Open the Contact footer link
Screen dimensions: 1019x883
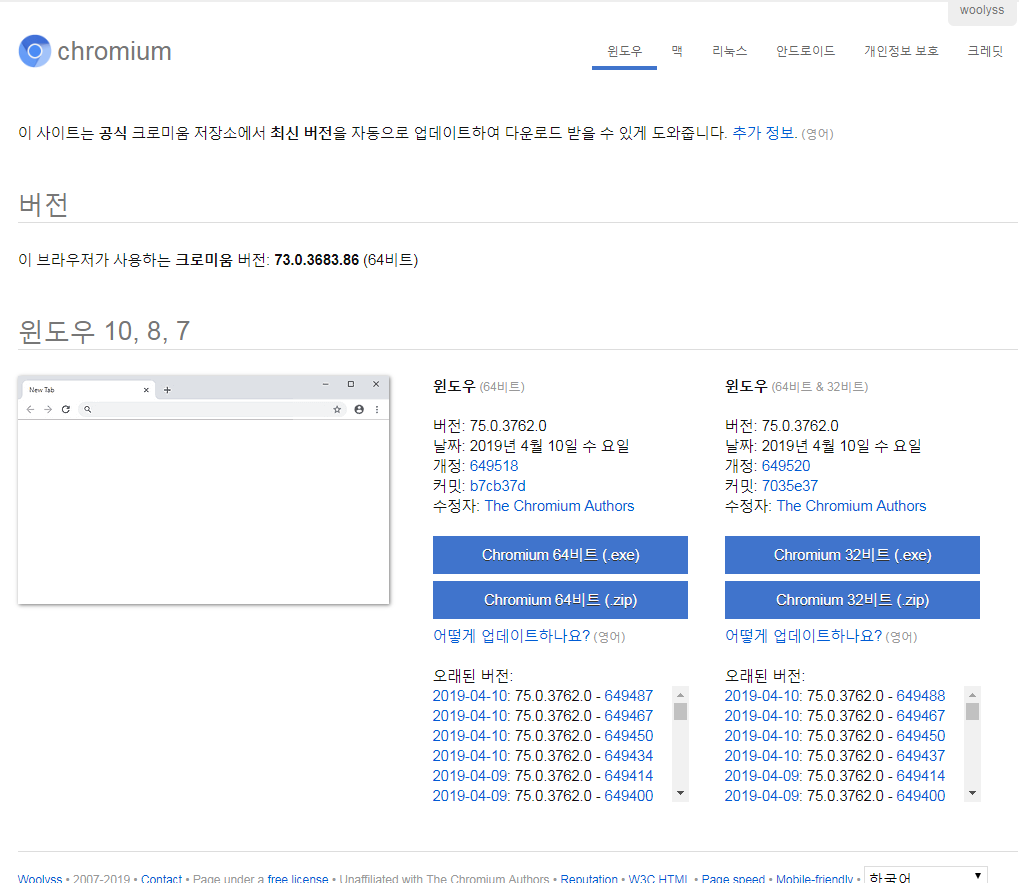click(161, 878)
